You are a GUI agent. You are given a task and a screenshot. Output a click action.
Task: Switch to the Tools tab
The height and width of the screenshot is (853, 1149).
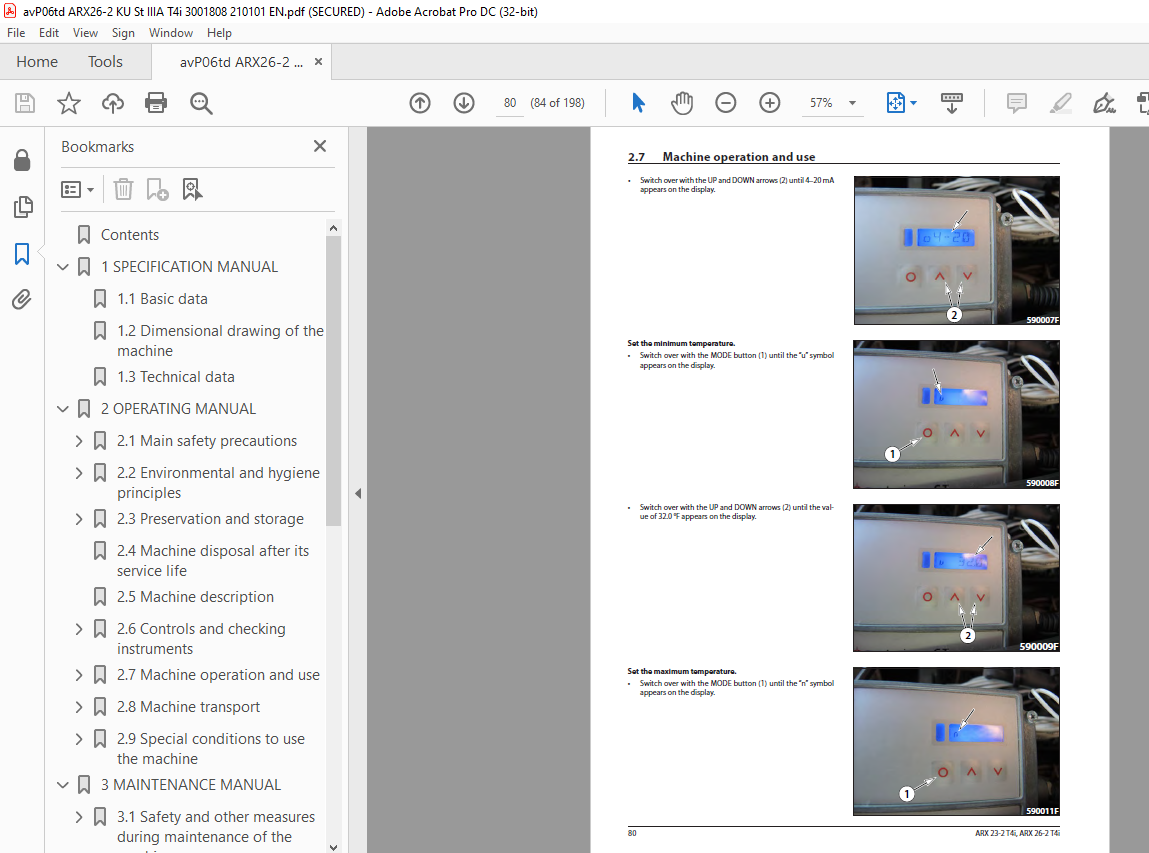point(105,62)
